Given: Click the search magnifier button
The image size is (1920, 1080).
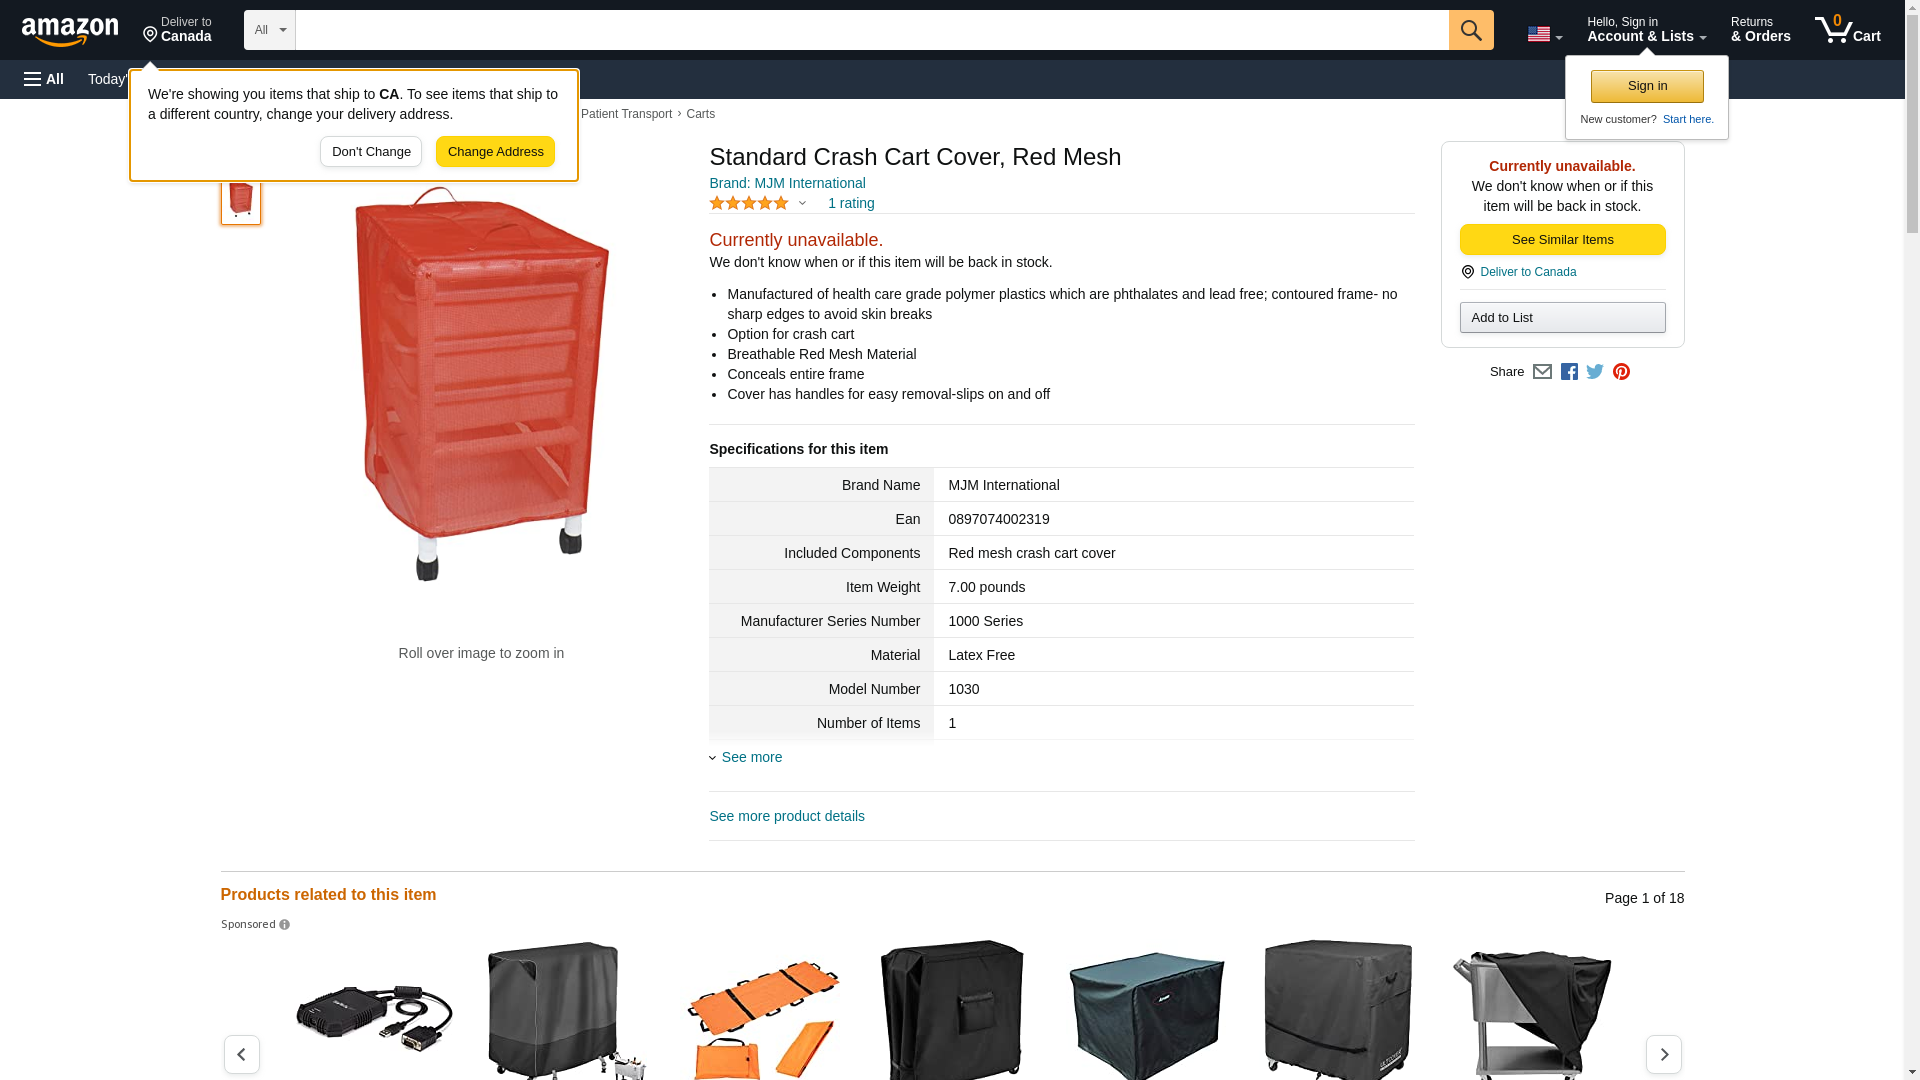Looking at the screenshot, I should (x=1470, y=30).
